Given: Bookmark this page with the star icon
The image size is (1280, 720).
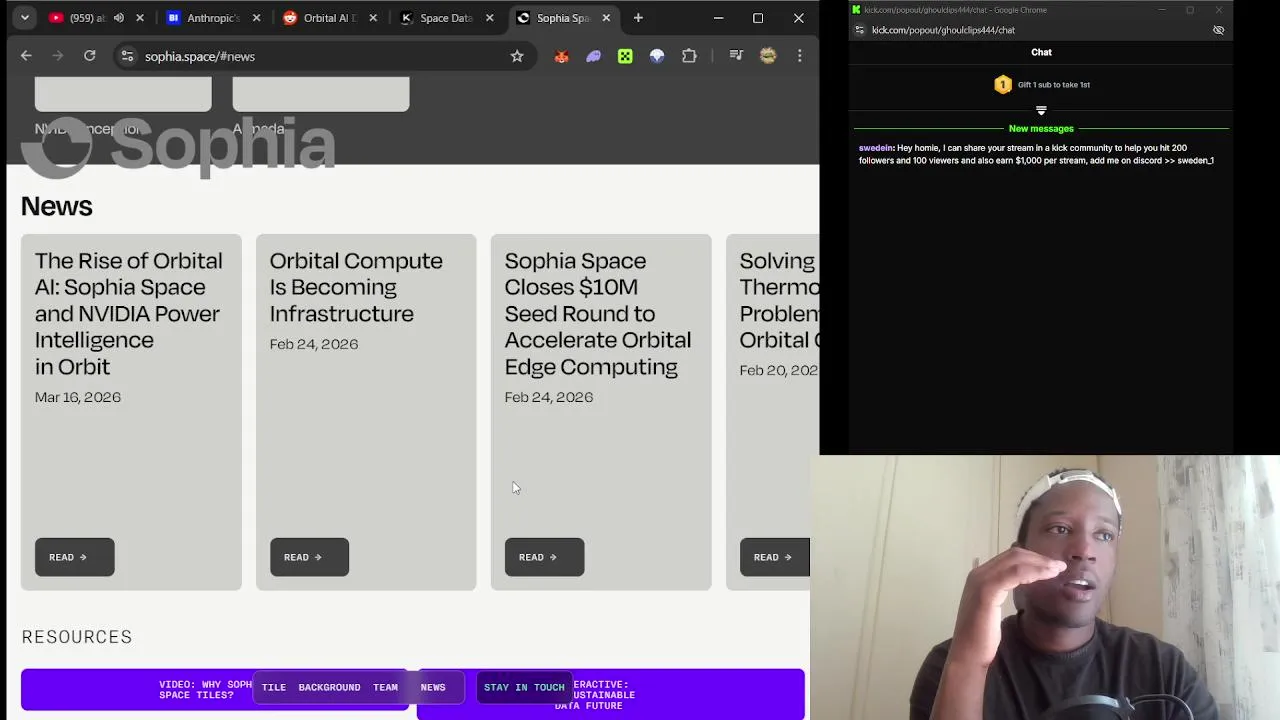Looking at the screenshot, I should [x=517, y=56].
